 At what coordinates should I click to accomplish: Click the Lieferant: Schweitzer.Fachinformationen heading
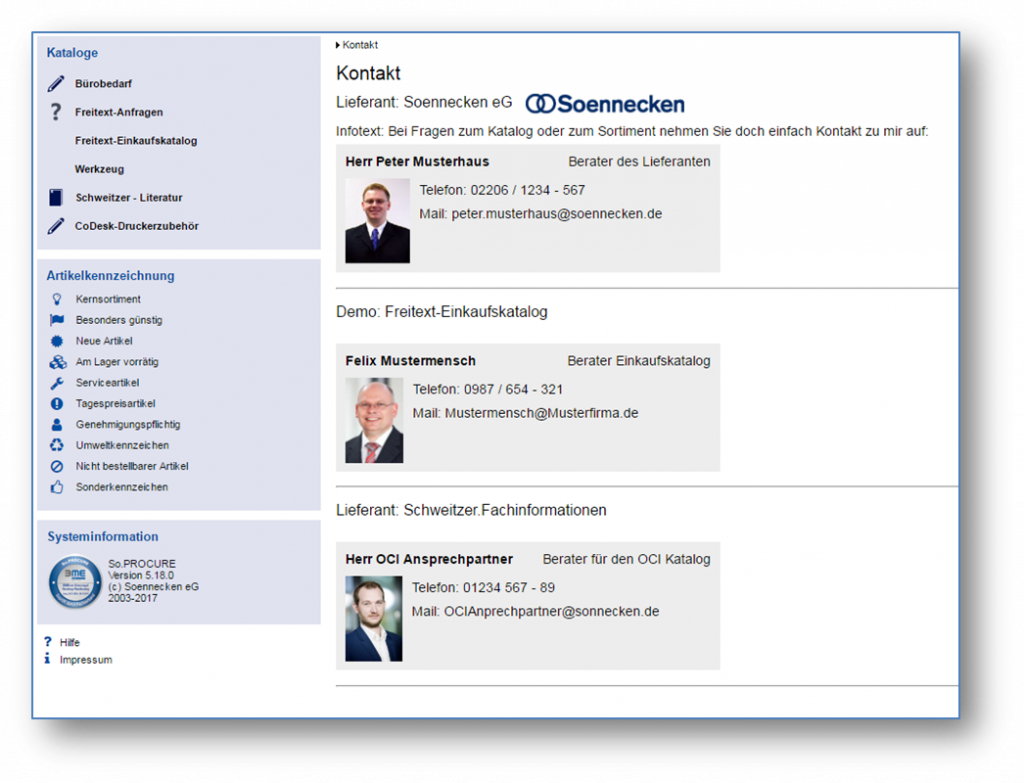click(472, 510)
